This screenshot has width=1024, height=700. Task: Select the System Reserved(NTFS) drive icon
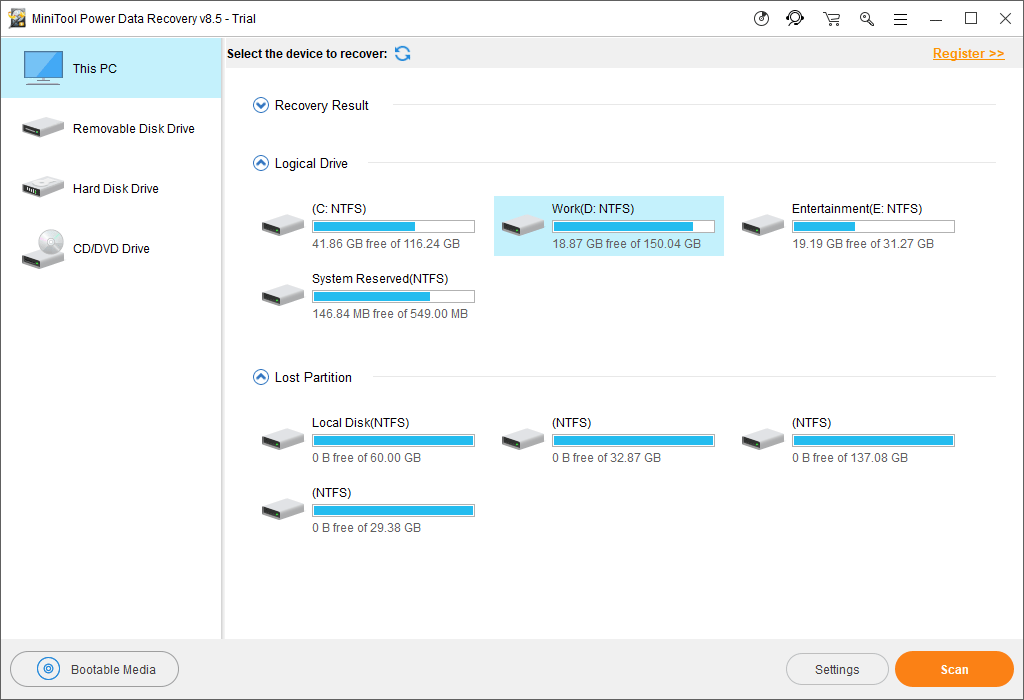point(283,295)
